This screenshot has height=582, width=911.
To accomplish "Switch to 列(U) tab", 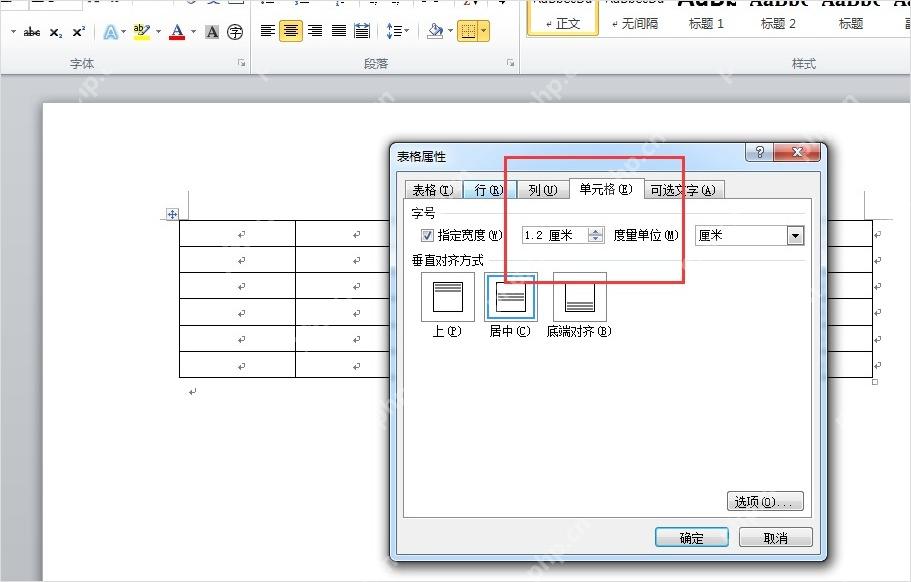I will 543,190.
